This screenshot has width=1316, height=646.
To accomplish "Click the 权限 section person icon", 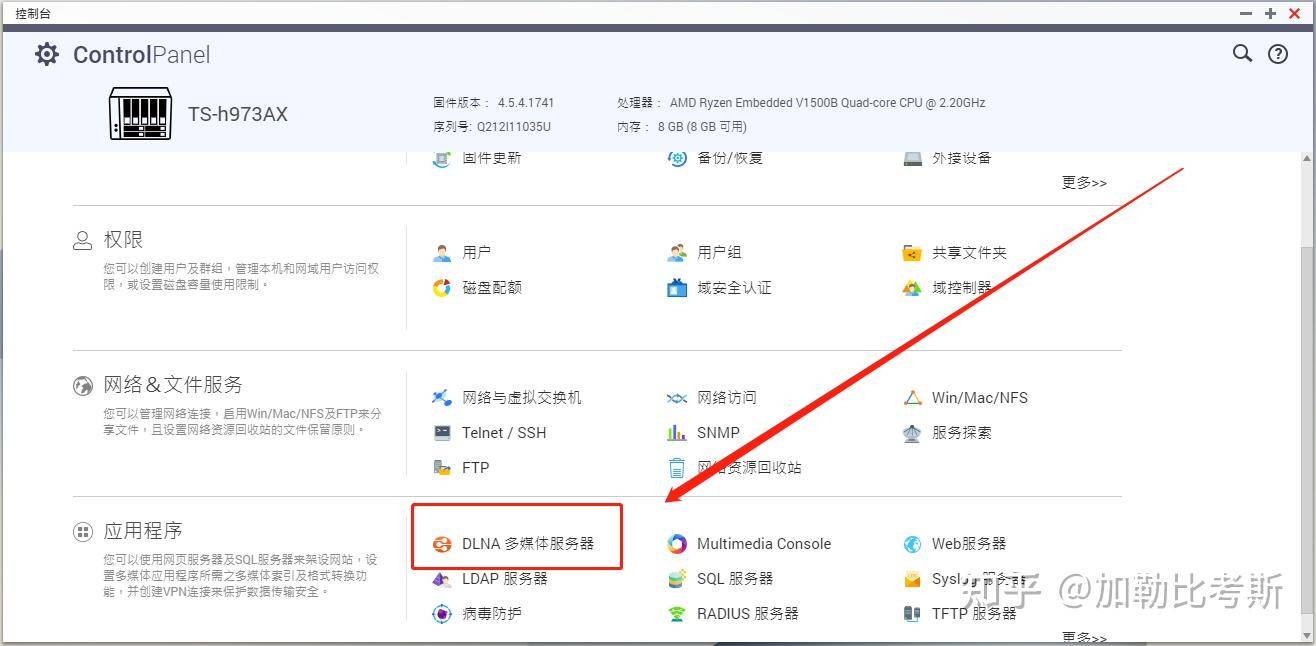I will tap(83, 240).
